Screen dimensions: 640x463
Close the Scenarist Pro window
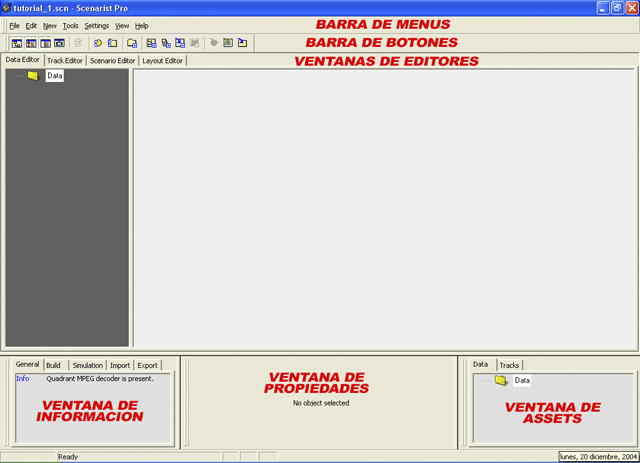tap(632, 8)
